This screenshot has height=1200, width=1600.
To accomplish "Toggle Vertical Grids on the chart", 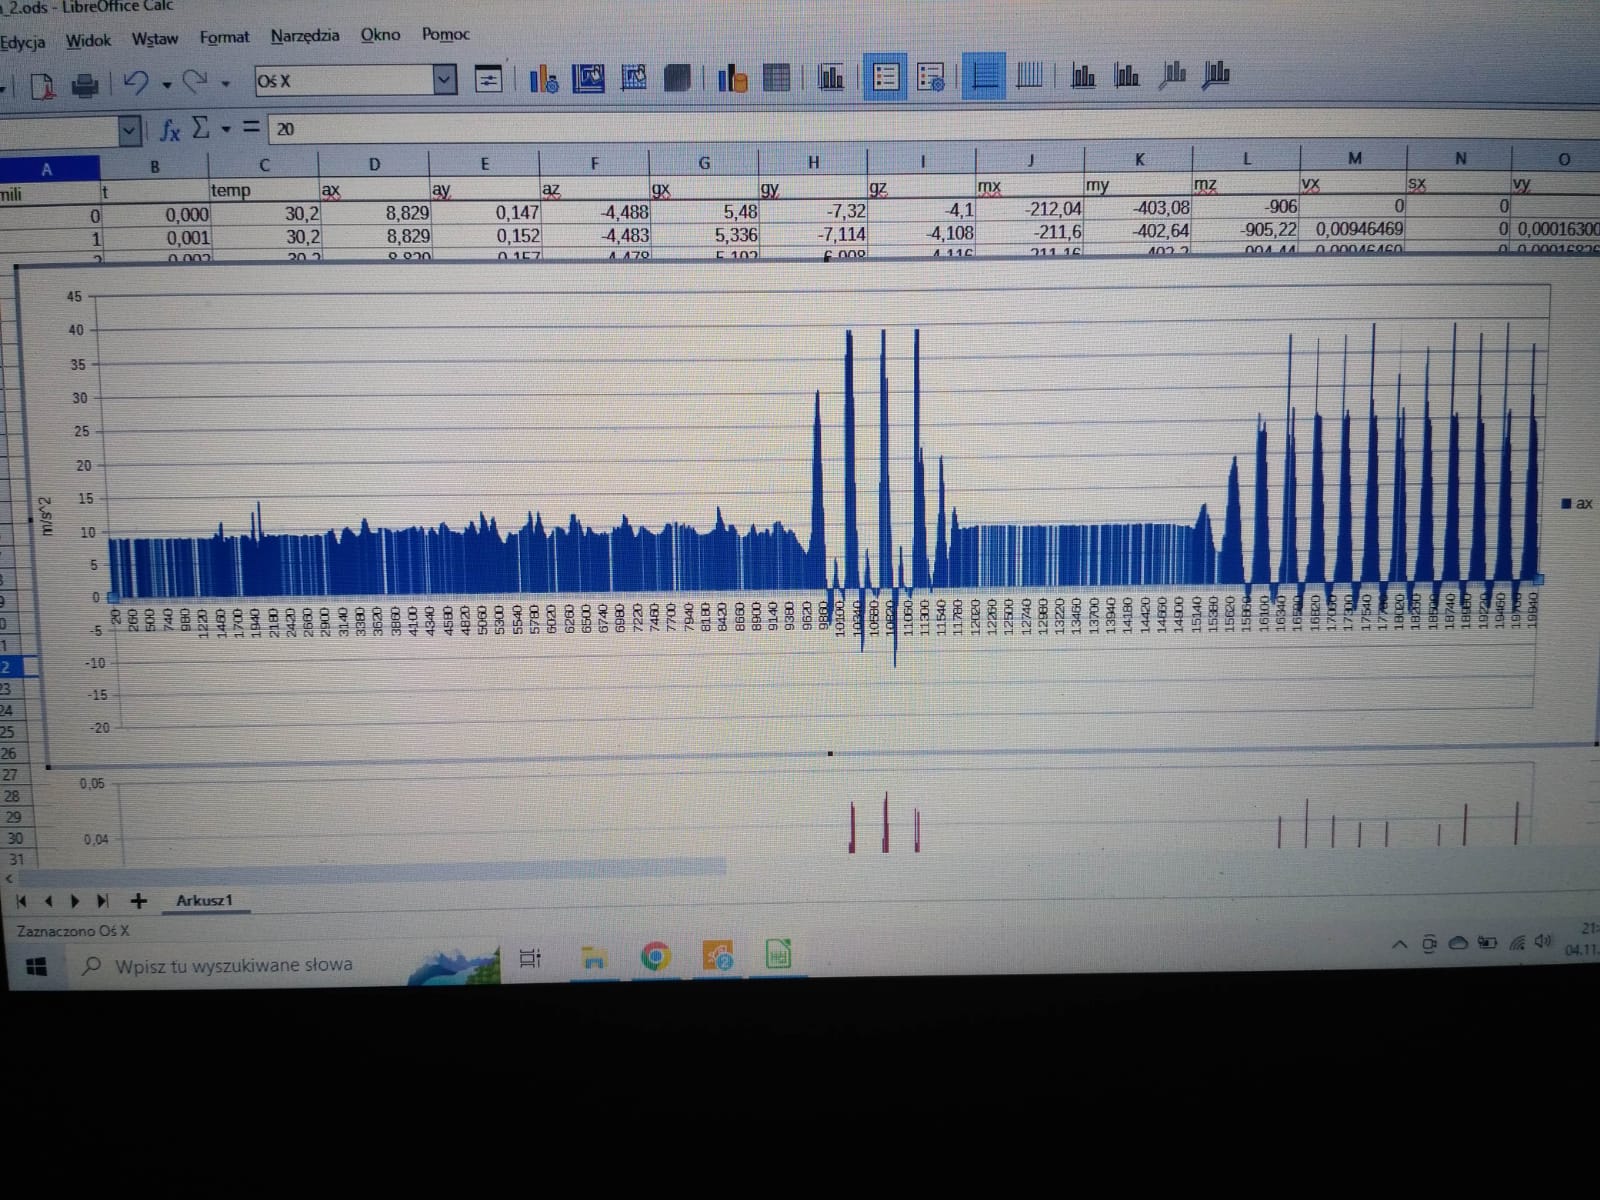I will (x=1029, y=76).
